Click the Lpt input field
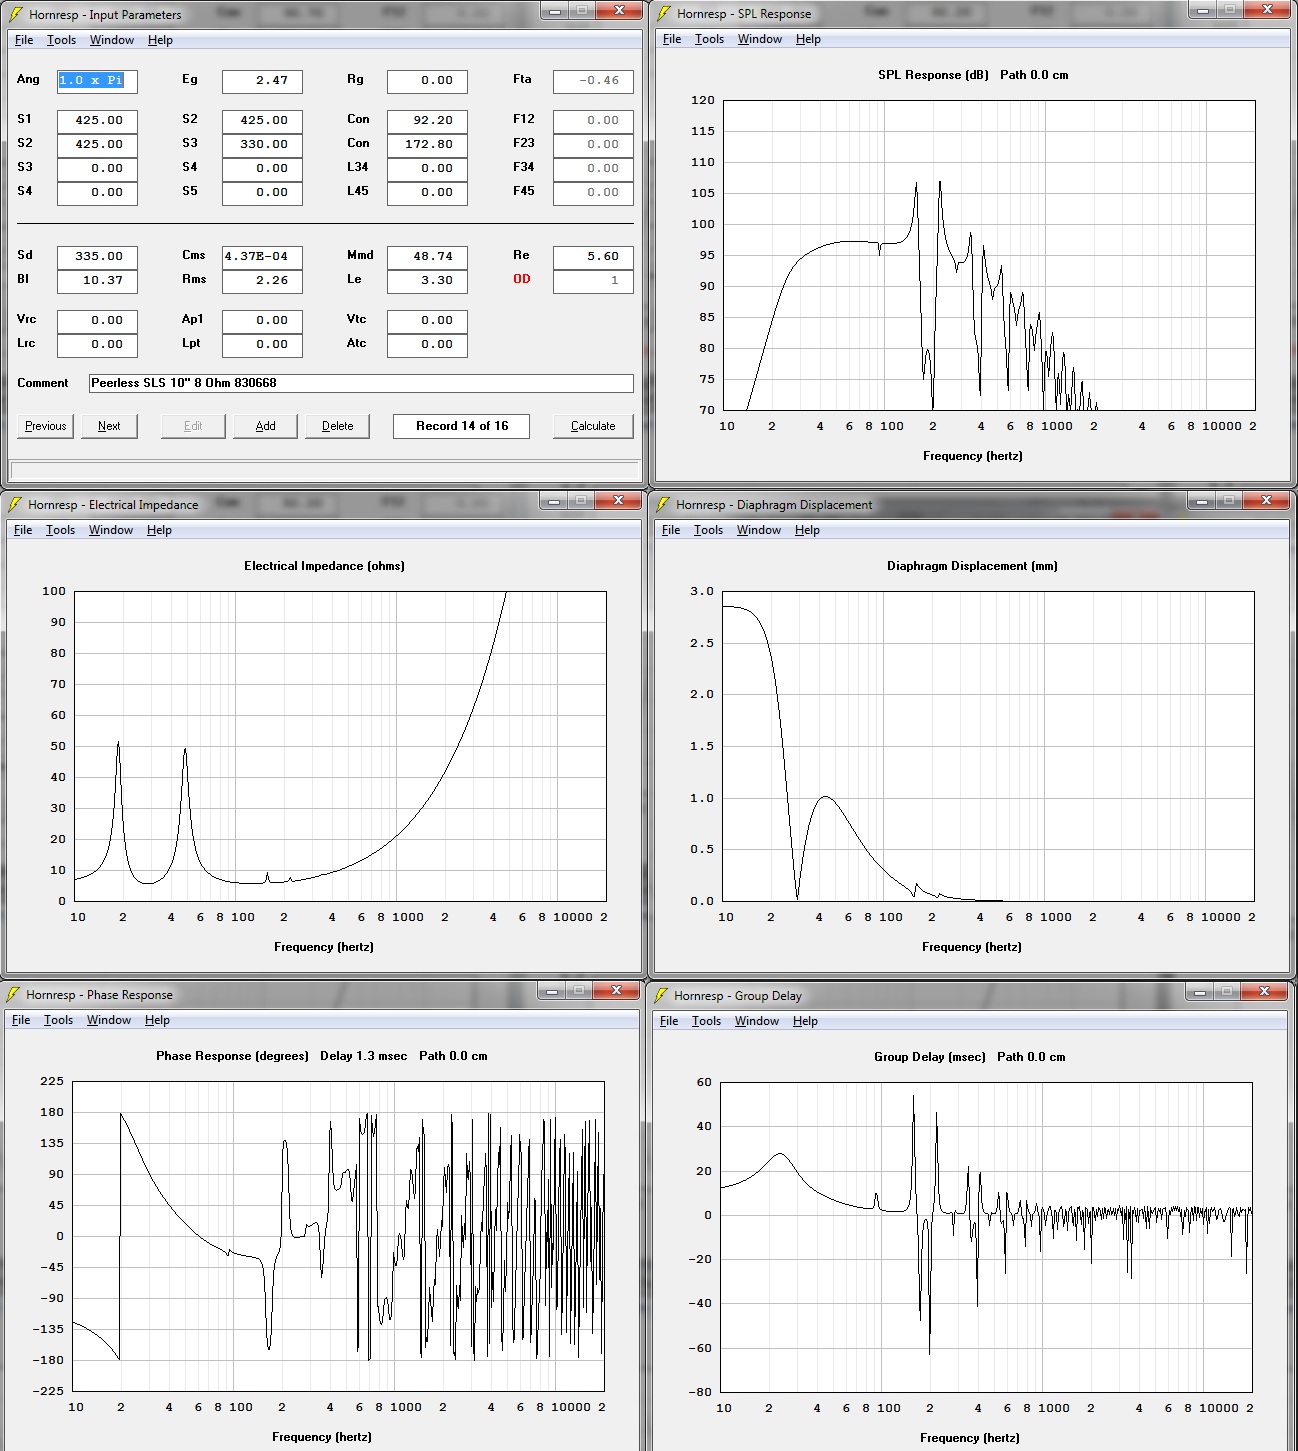Viewport: 1298px width, 1451px height. [x=262, y=345]
